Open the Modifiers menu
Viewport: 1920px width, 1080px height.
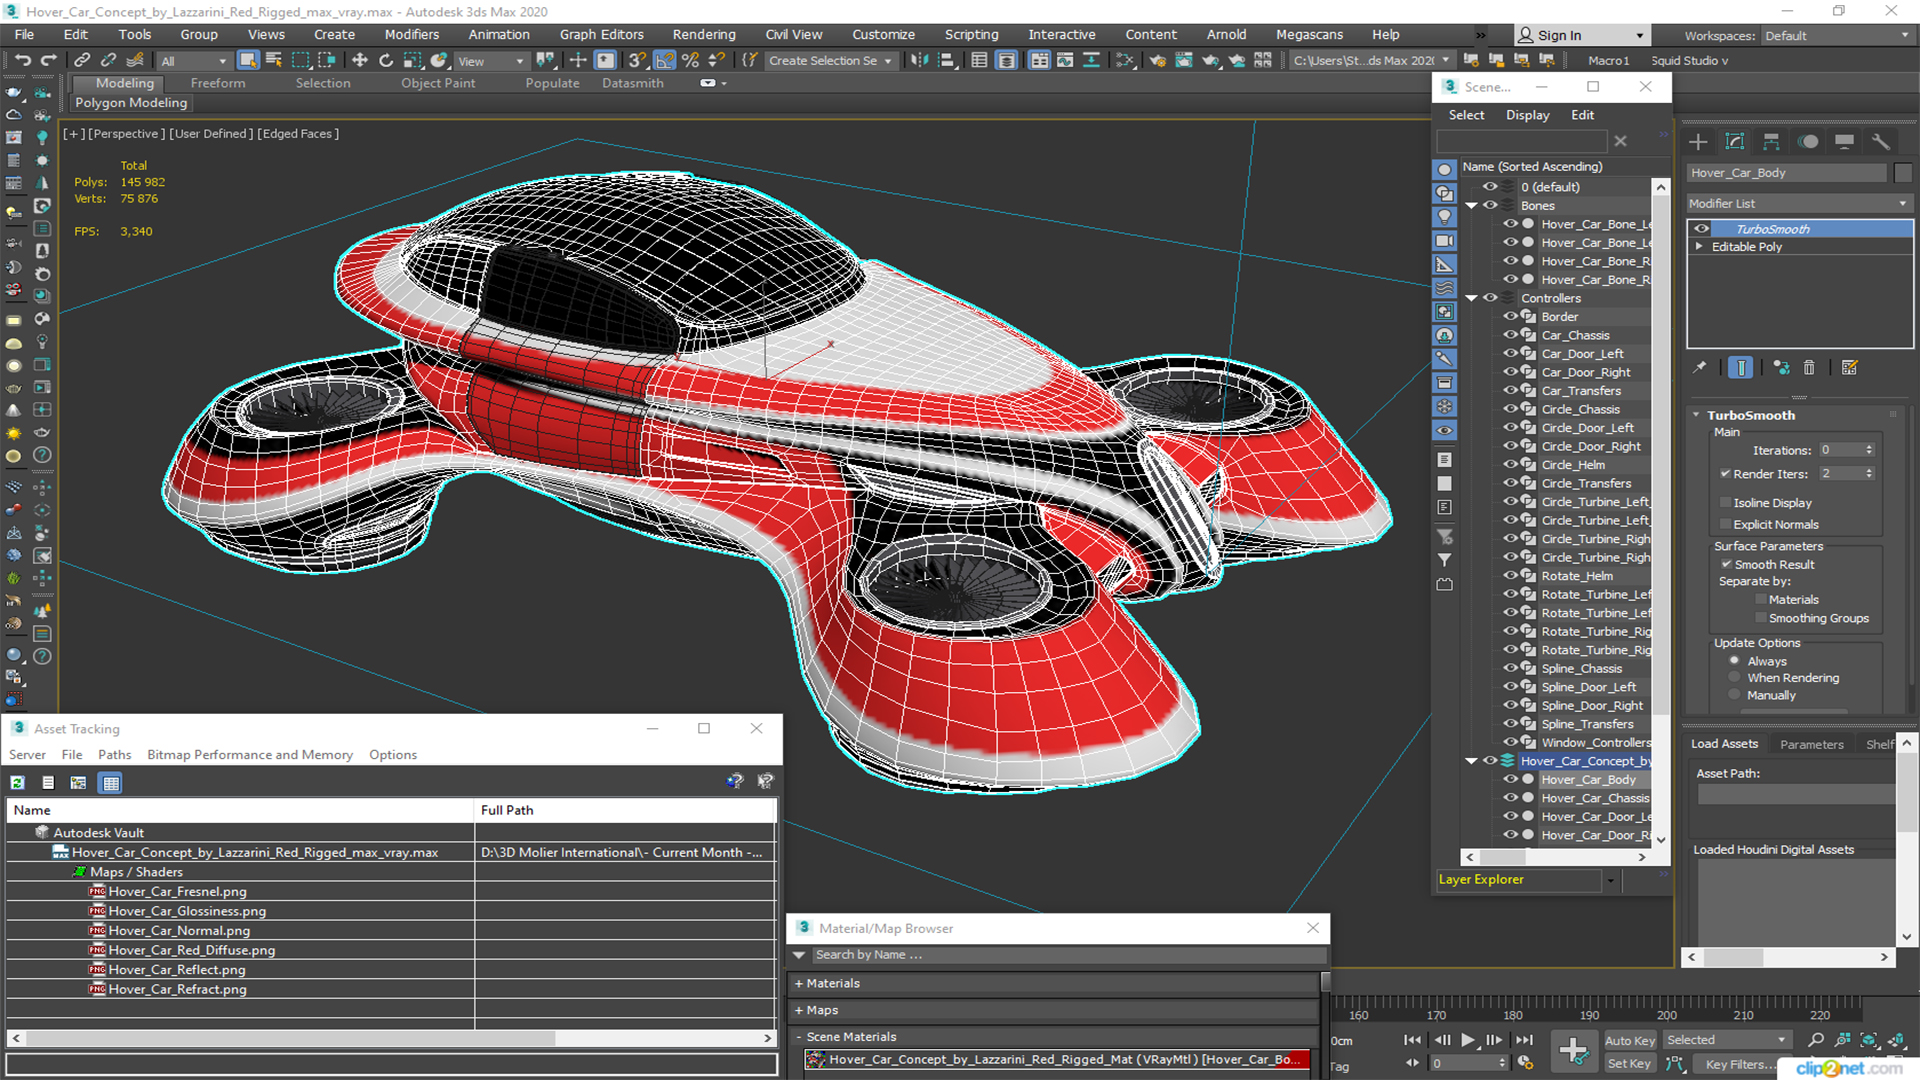(412, 35)
